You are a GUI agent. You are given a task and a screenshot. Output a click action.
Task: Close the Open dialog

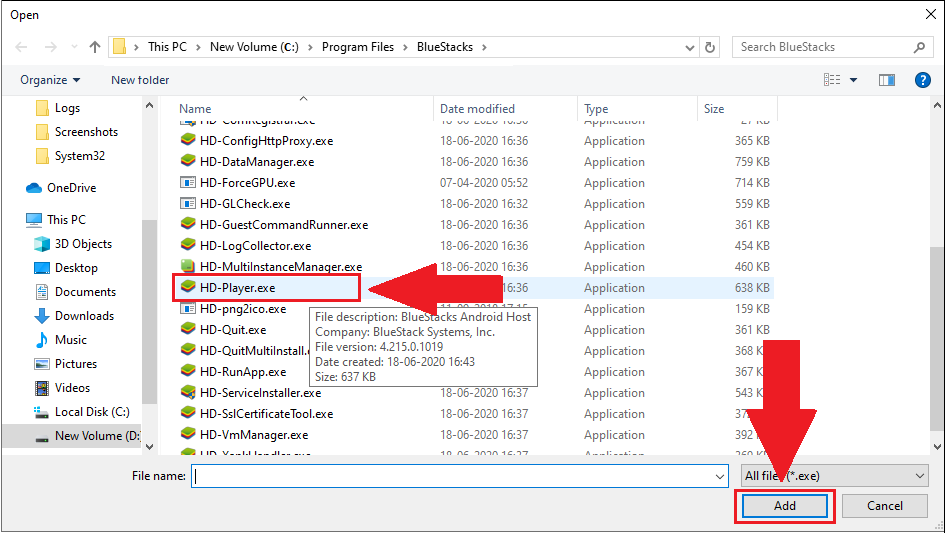(x=931, y=14)
